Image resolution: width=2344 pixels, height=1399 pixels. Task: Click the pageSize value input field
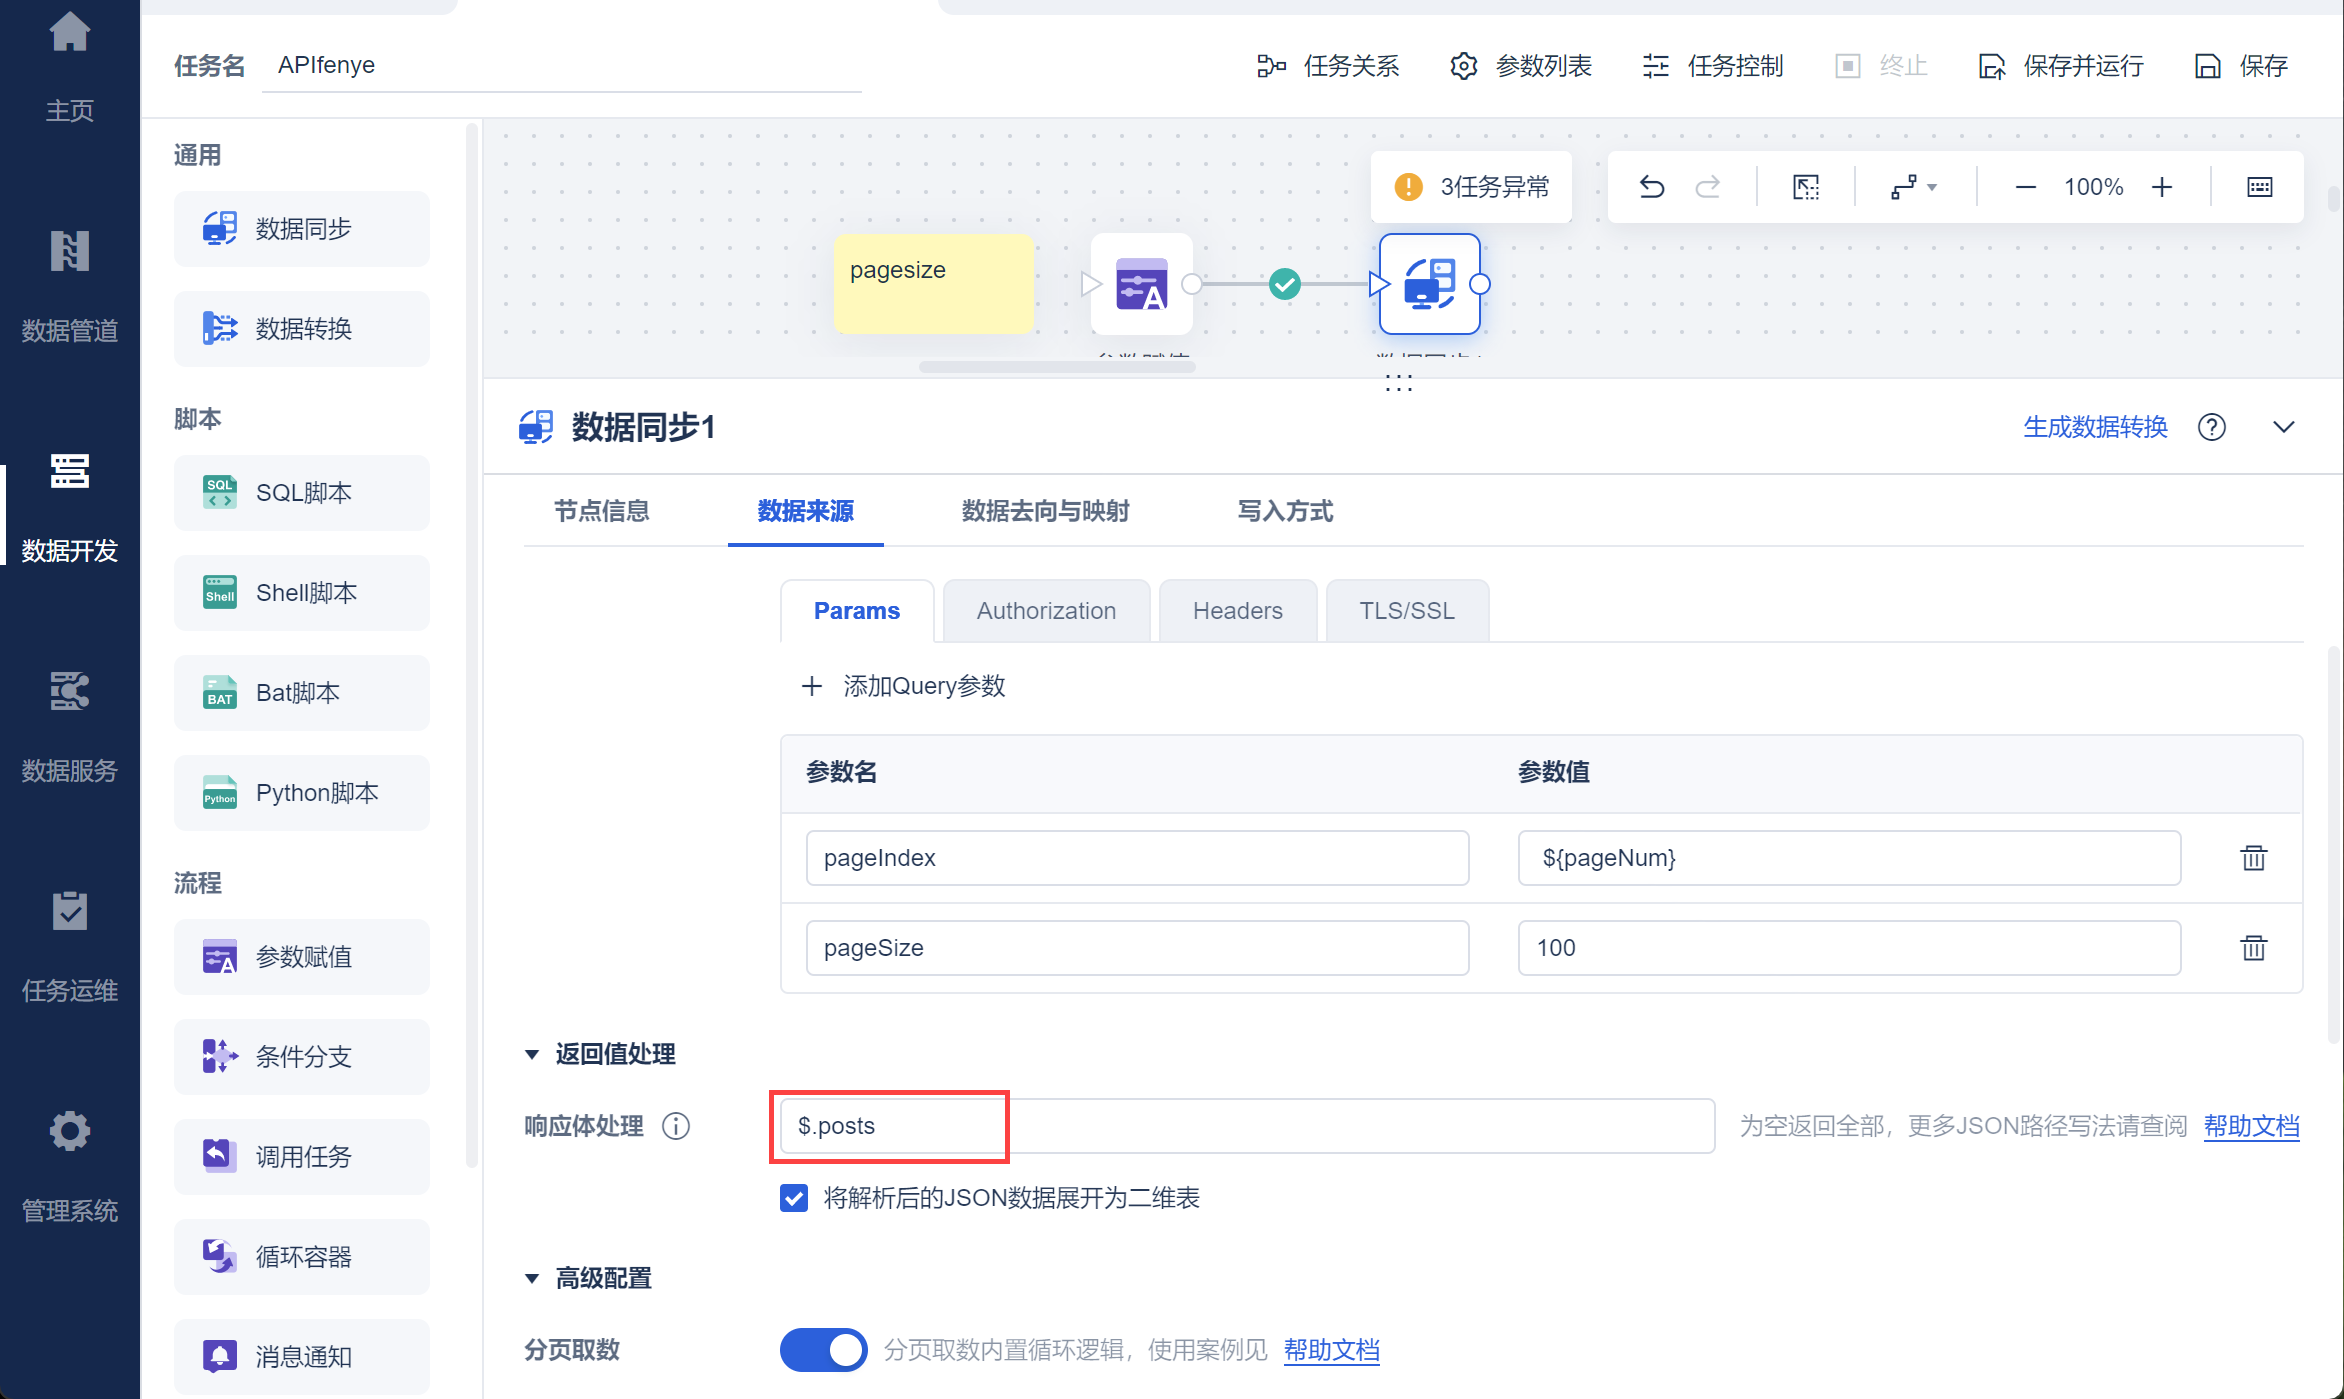(x=1848, y=948)
